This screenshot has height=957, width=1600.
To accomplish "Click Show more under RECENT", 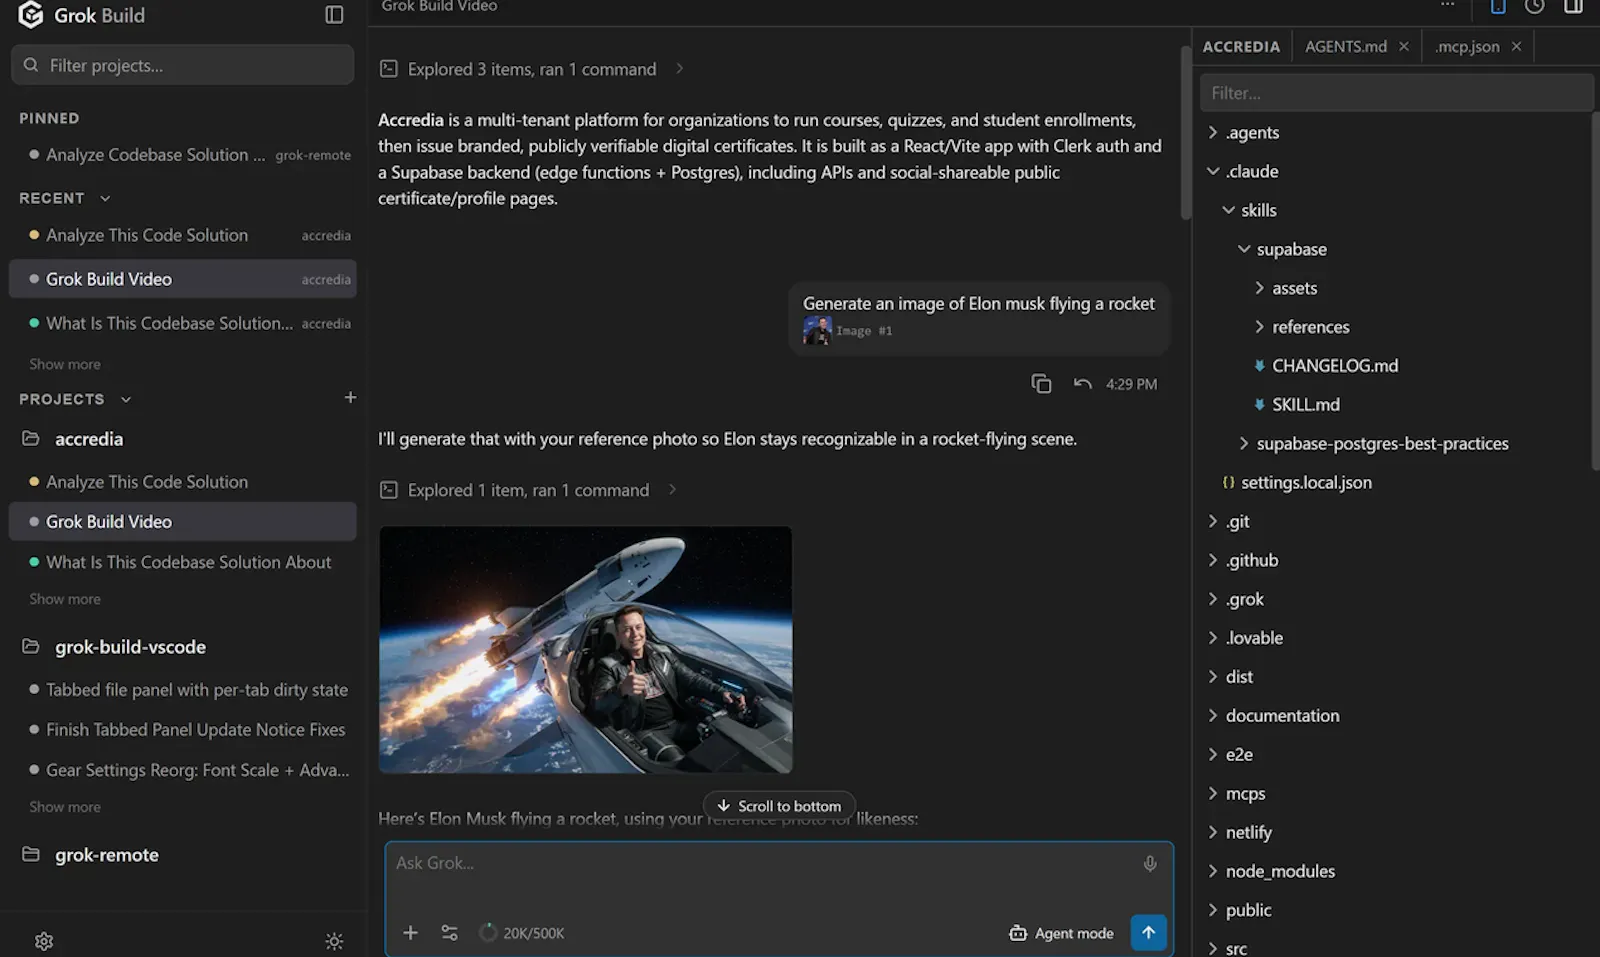I will (x=65, y=364).
